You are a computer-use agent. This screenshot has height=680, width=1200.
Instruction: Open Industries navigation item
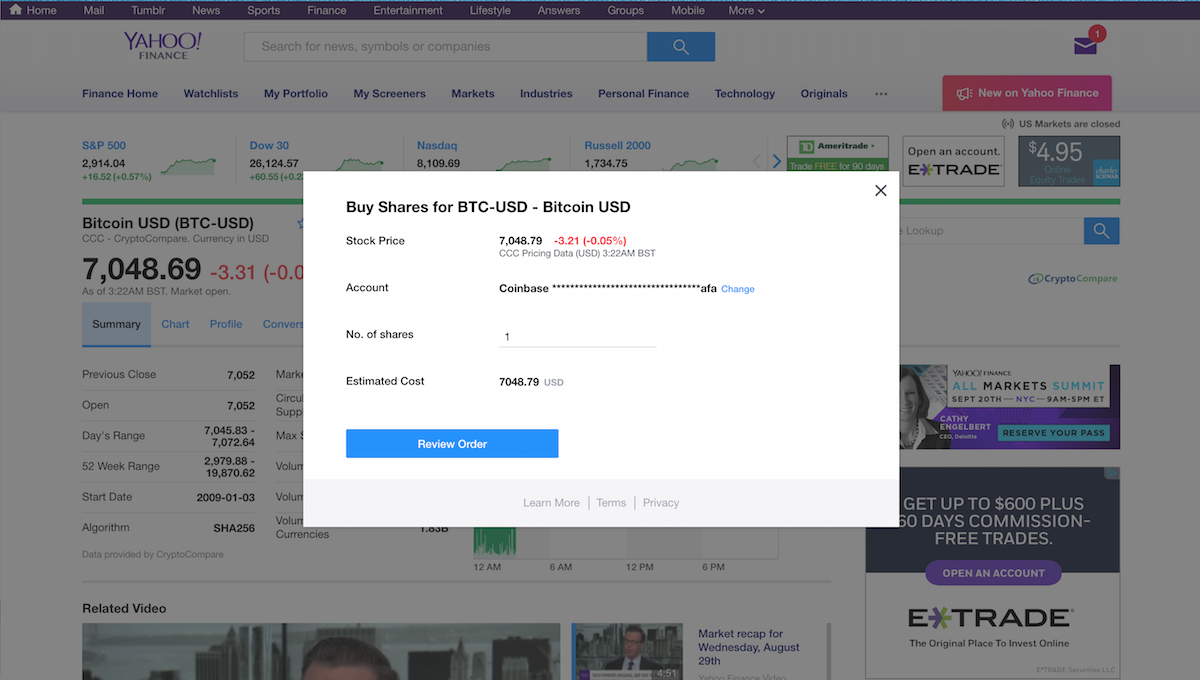coord(546,93)
